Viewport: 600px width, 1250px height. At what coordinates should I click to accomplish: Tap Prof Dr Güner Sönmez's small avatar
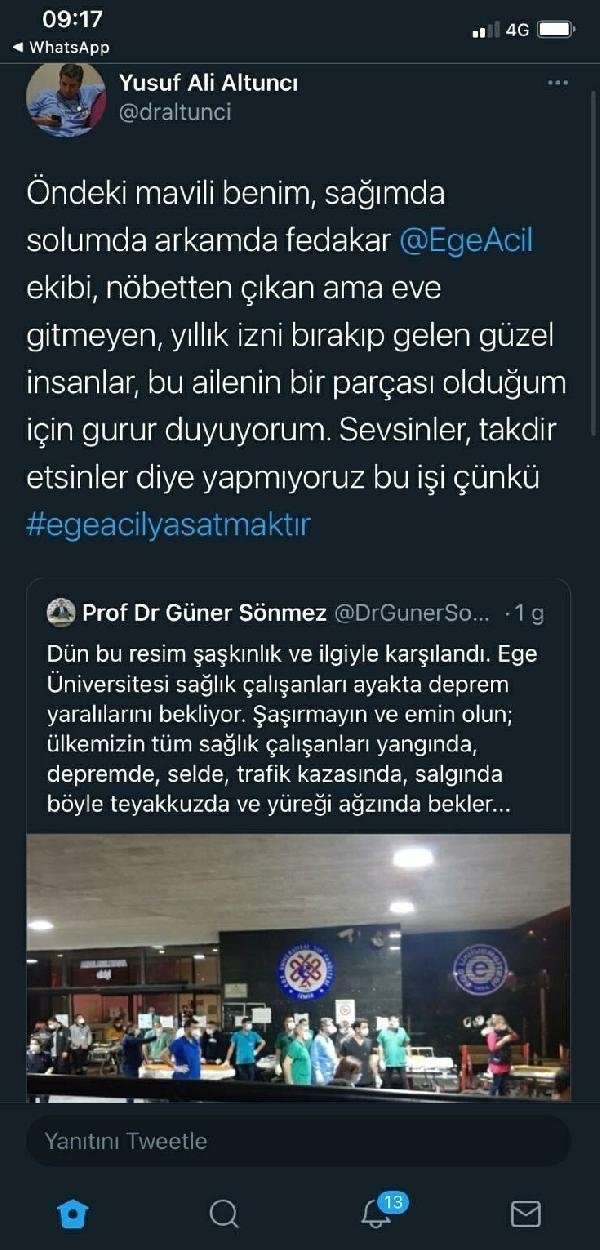click(62, 612)
